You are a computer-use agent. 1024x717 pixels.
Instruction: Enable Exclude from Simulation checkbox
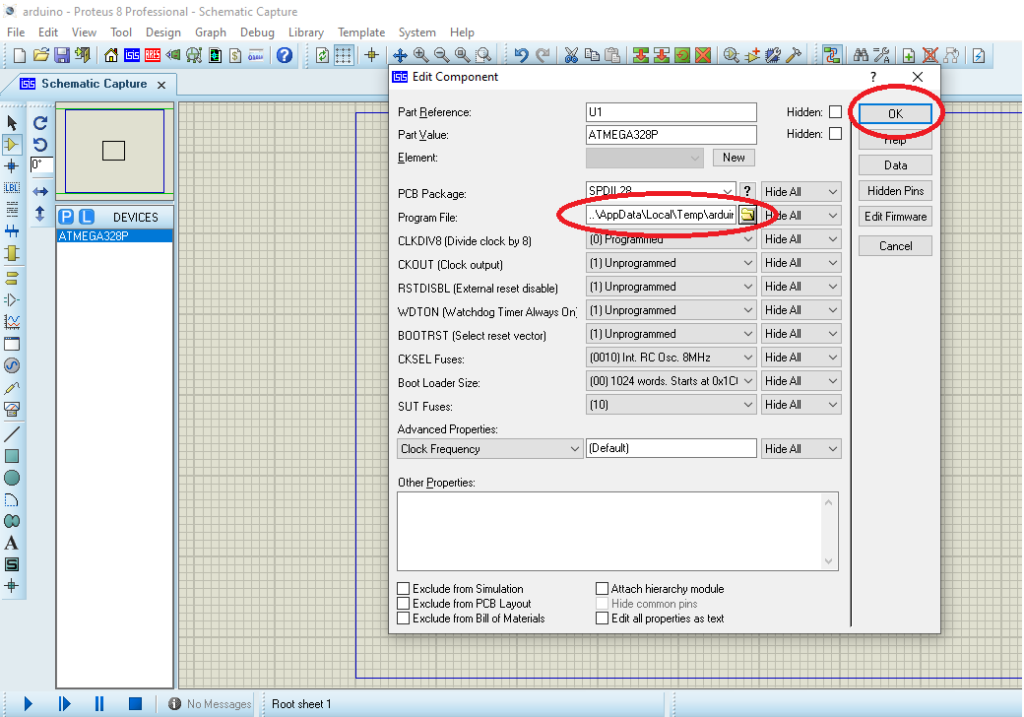(404, 589)
